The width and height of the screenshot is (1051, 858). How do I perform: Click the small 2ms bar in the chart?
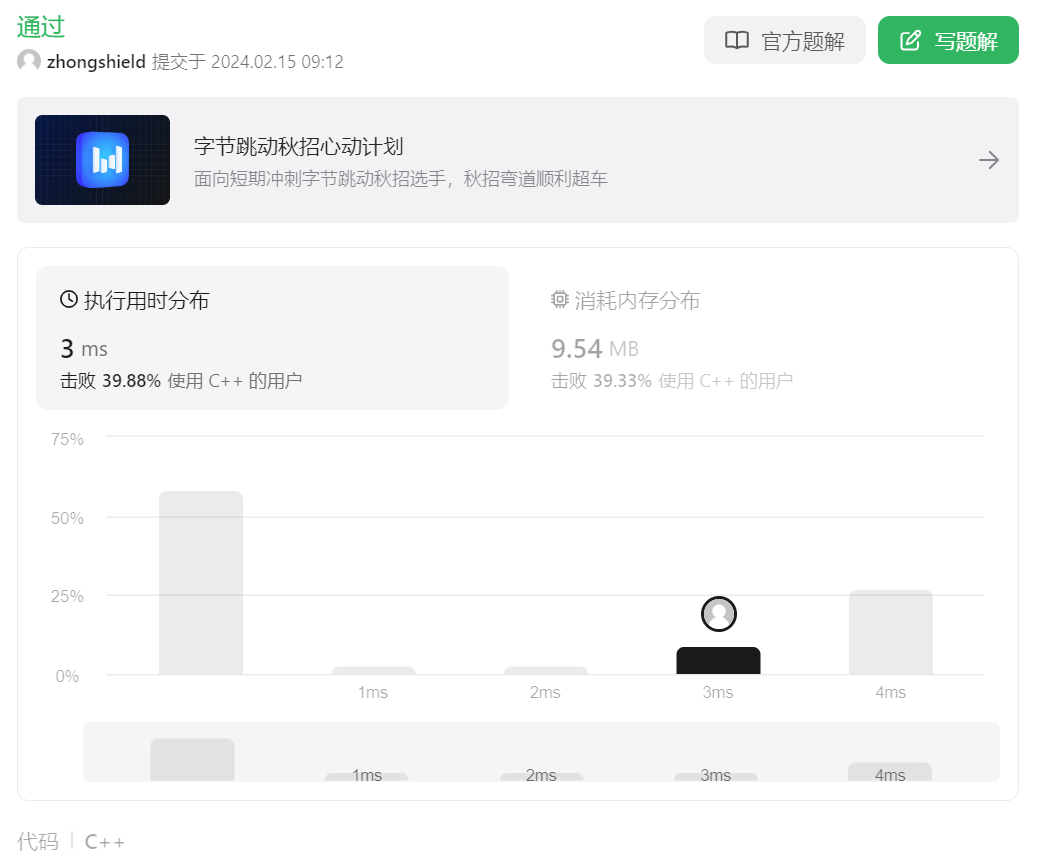546,670
